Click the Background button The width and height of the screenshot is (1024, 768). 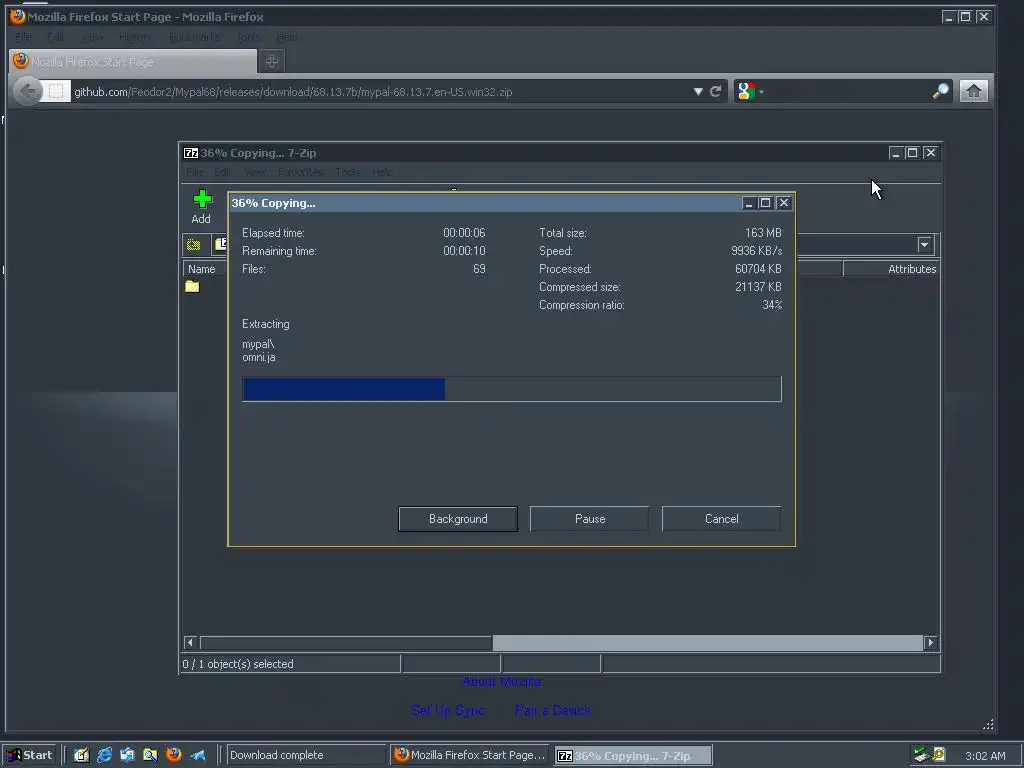pyautogui.click(x=458, y=519)
